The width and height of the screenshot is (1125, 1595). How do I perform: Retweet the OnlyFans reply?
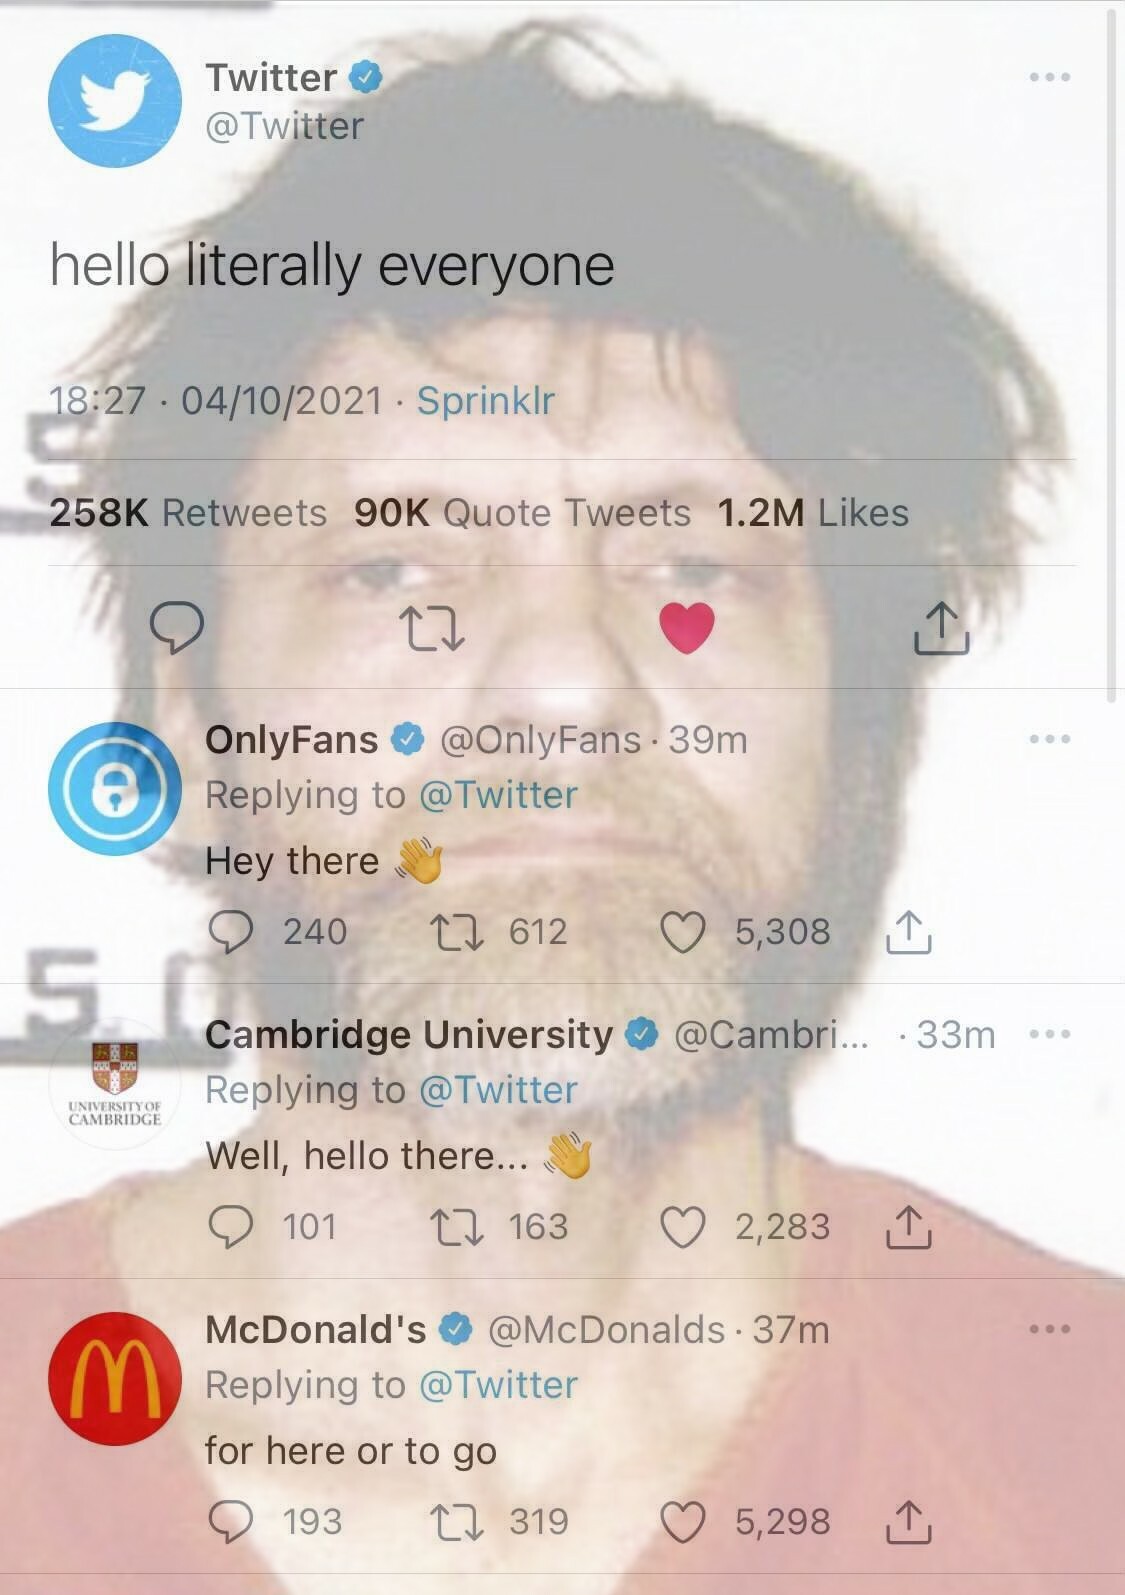point(457,932)
